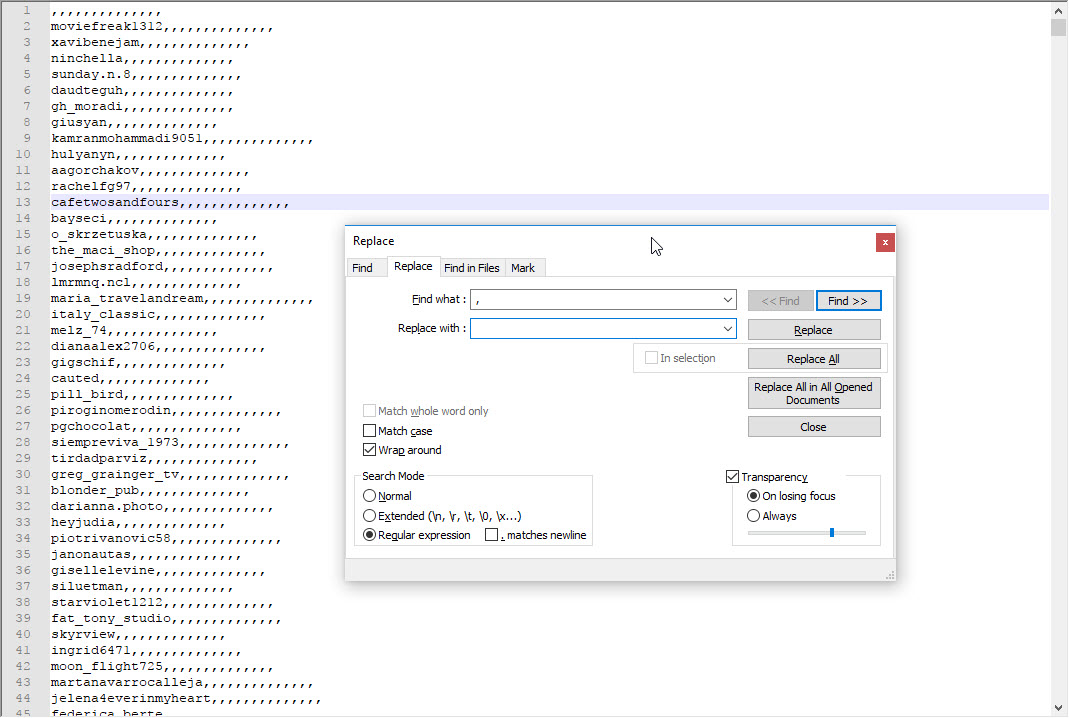1069x718 pixels.
Task: Select the Replace tab
Action: (413, 267)
